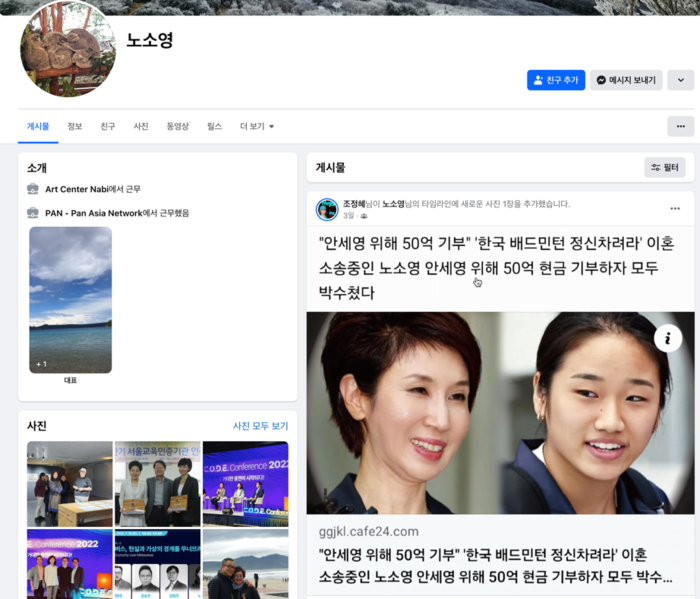
Task: Open profile three-dot options menu
Action: point(680,126)
